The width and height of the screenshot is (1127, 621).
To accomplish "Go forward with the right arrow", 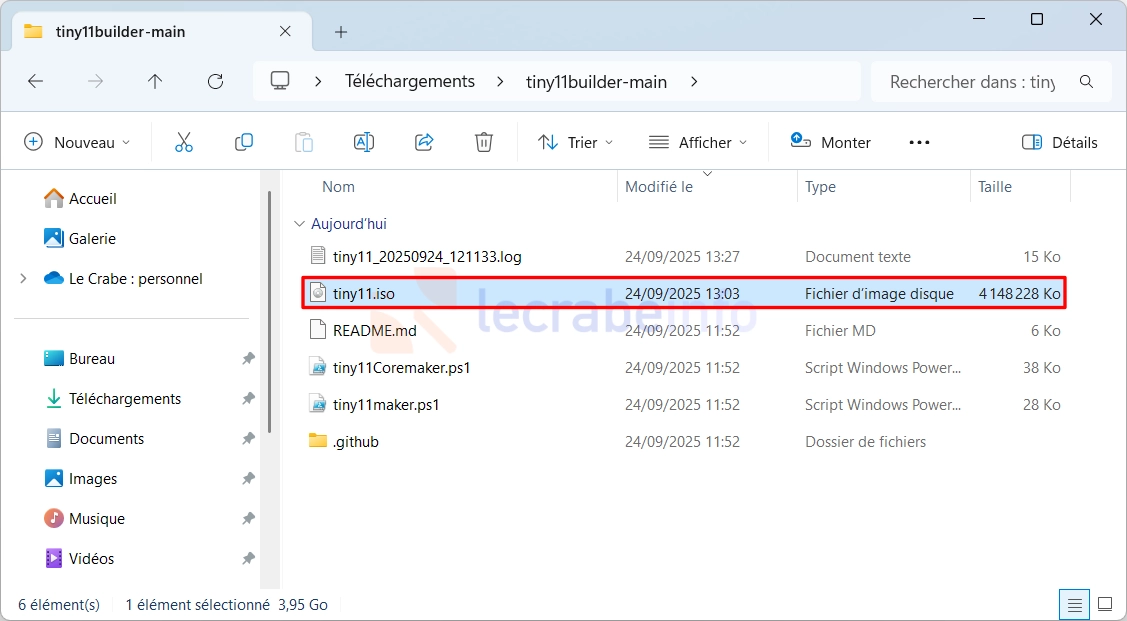I will coord(95,81).
